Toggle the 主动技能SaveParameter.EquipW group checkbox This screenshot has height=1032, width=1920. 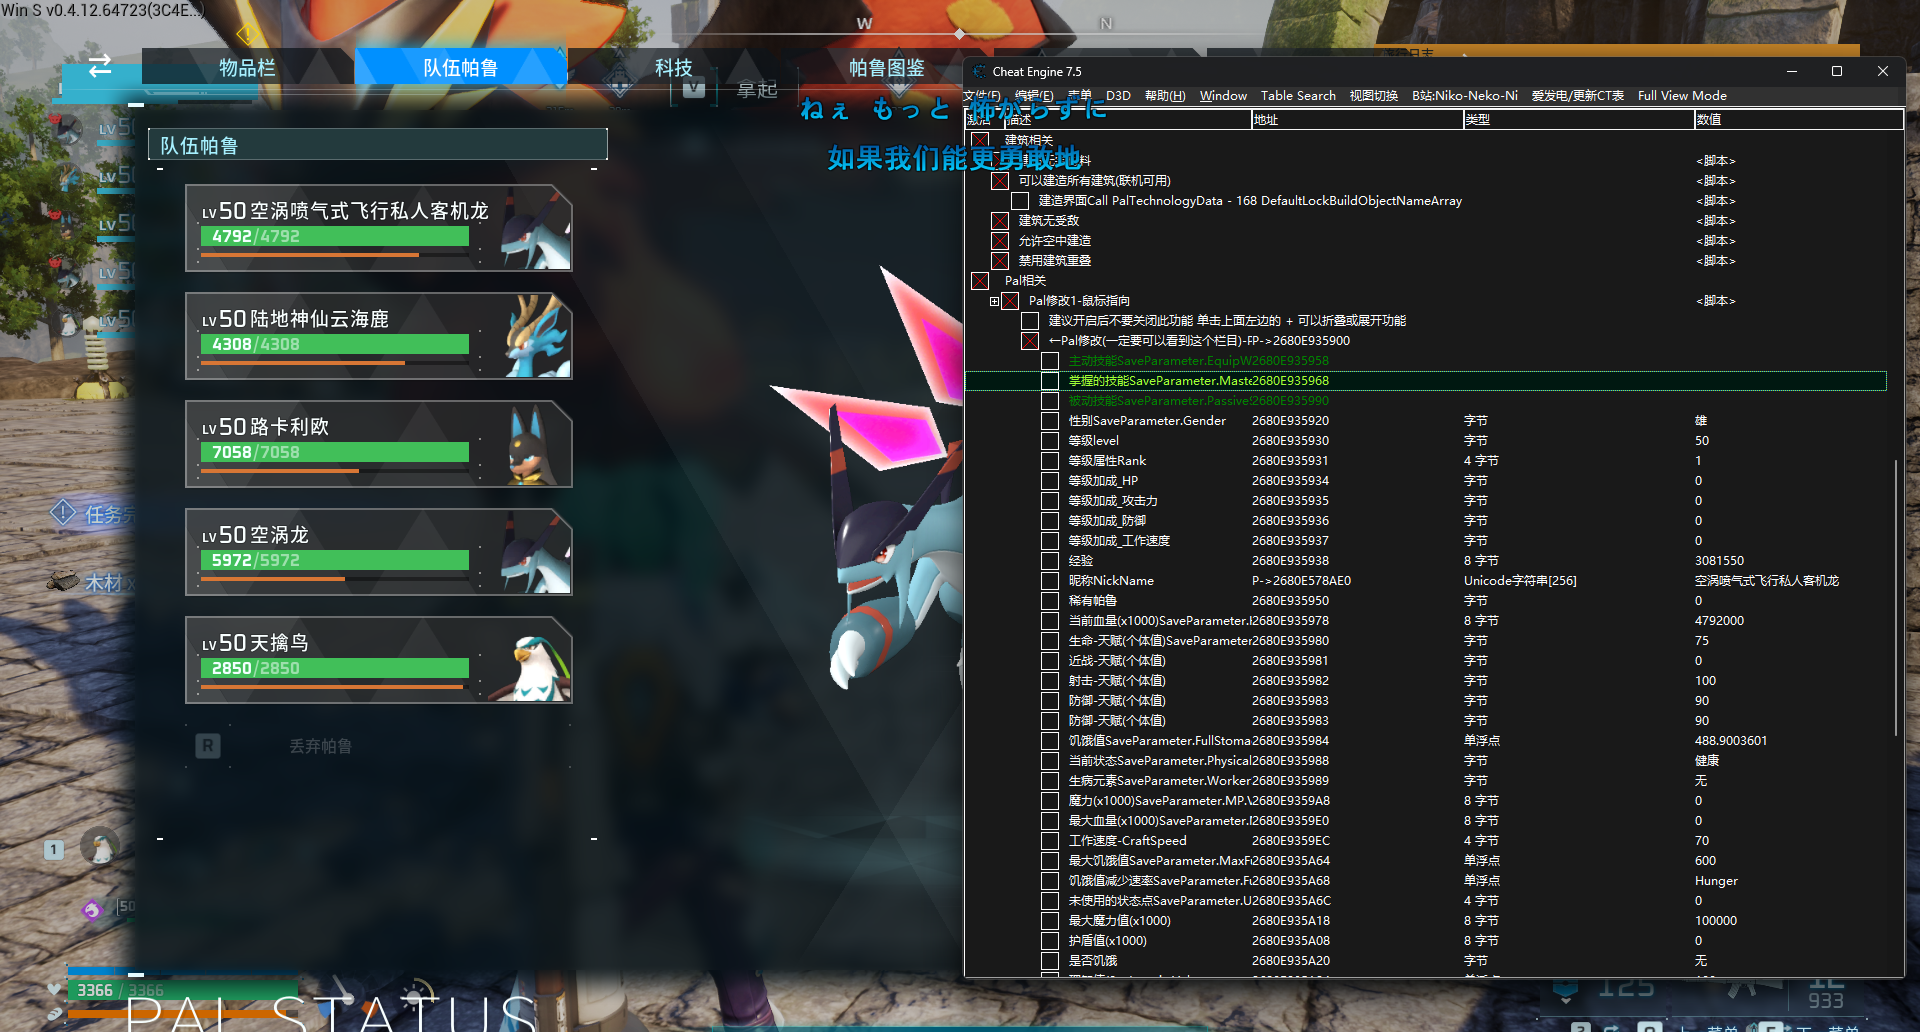[1050, 361]
